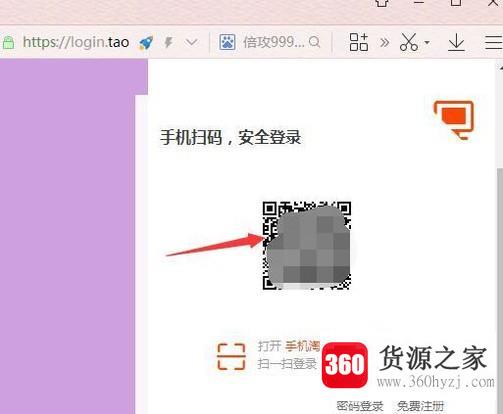Open the extensions grid-plus icon
The height and width of the screenshot is (414, 503).
click(x=359, y=42)
